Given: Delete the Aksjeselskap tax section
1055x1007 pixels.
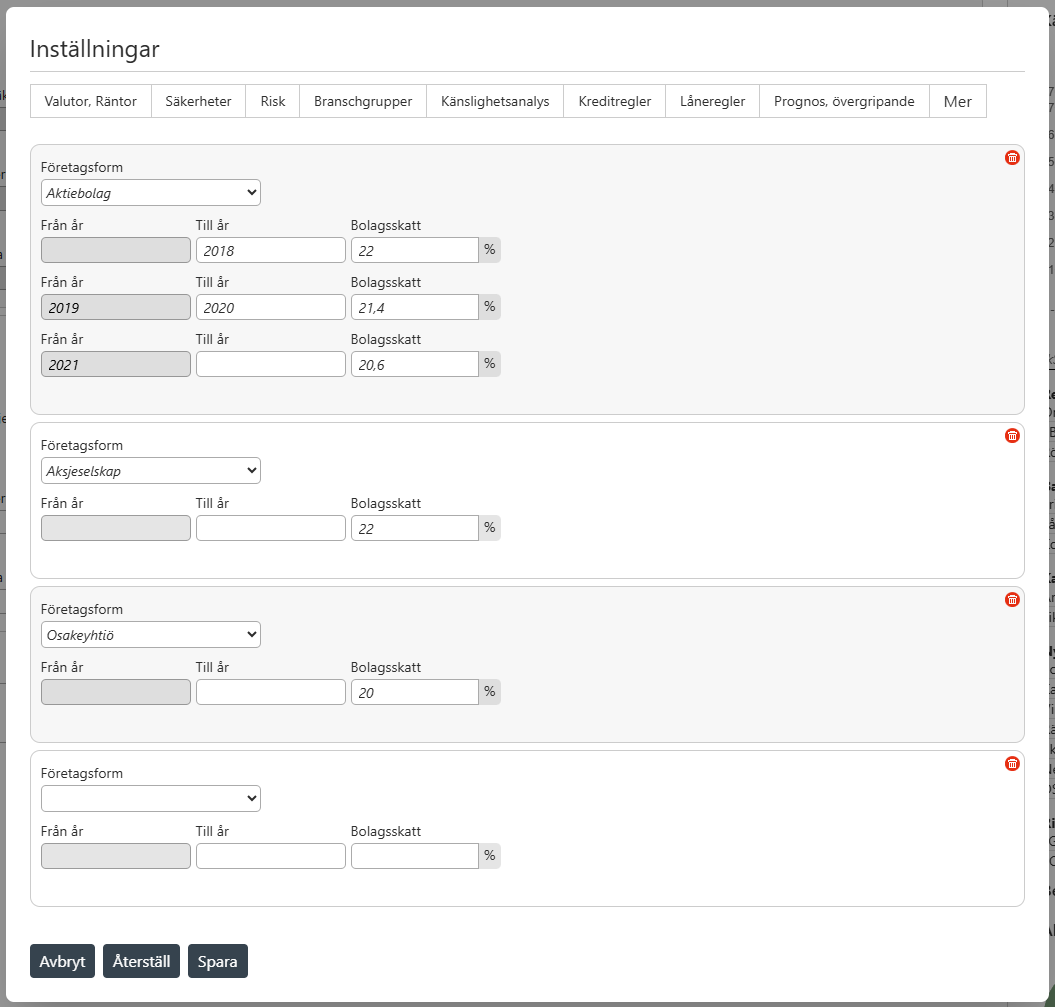Looking at the screenshot, I should click(1012, 436).
